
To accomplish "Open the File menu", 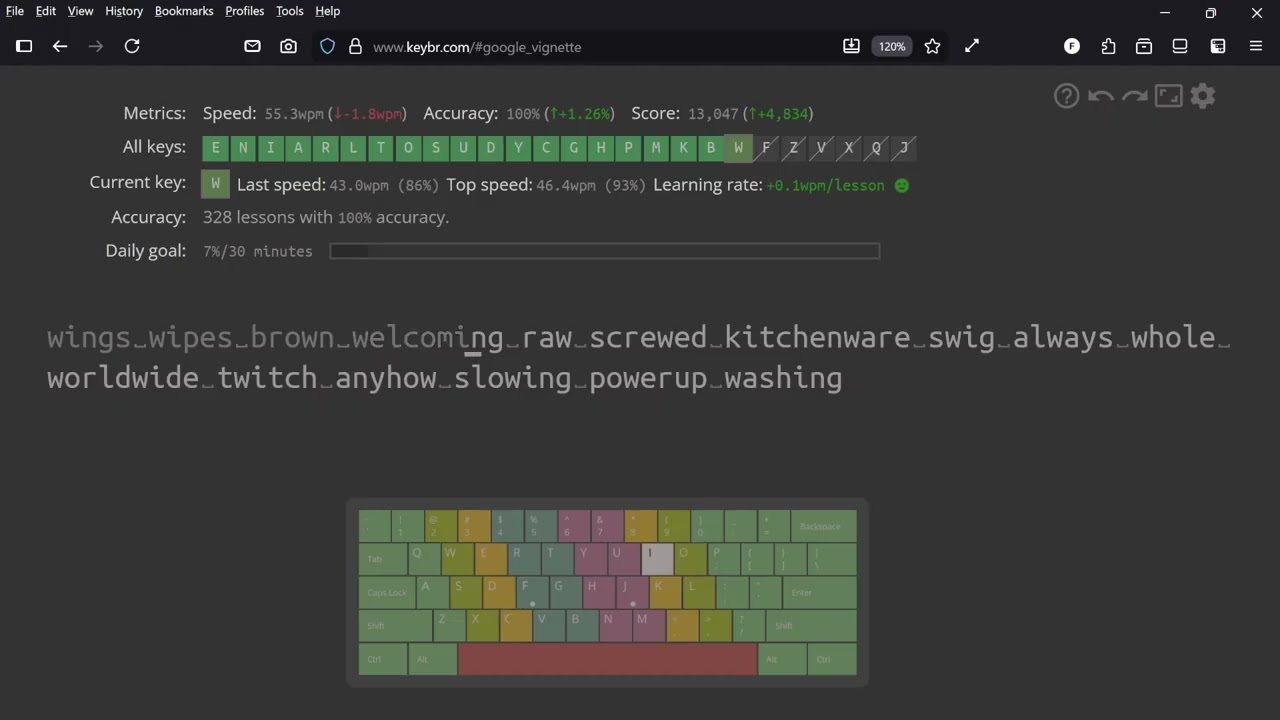I will click(15, 11).
